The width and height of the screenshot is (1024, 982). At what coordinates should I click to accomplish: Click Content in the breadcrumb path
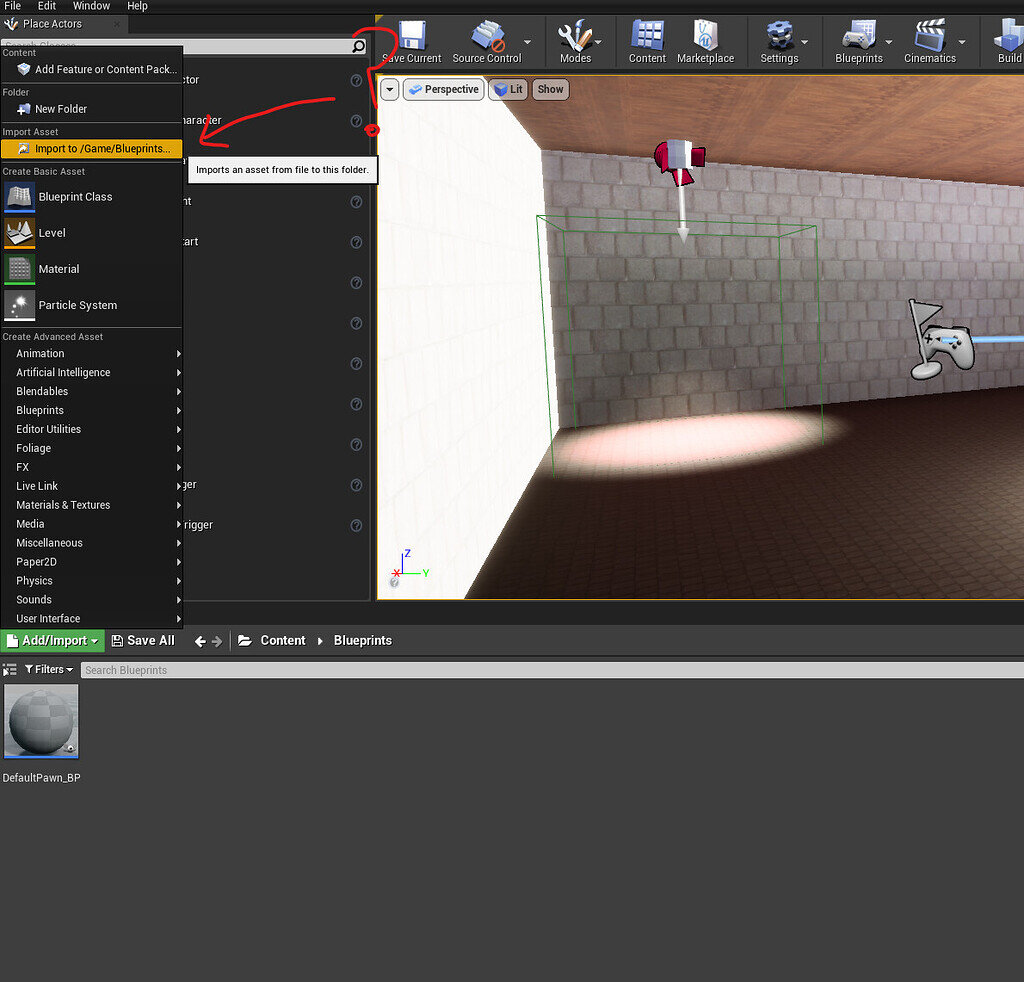tap(283, 641)
